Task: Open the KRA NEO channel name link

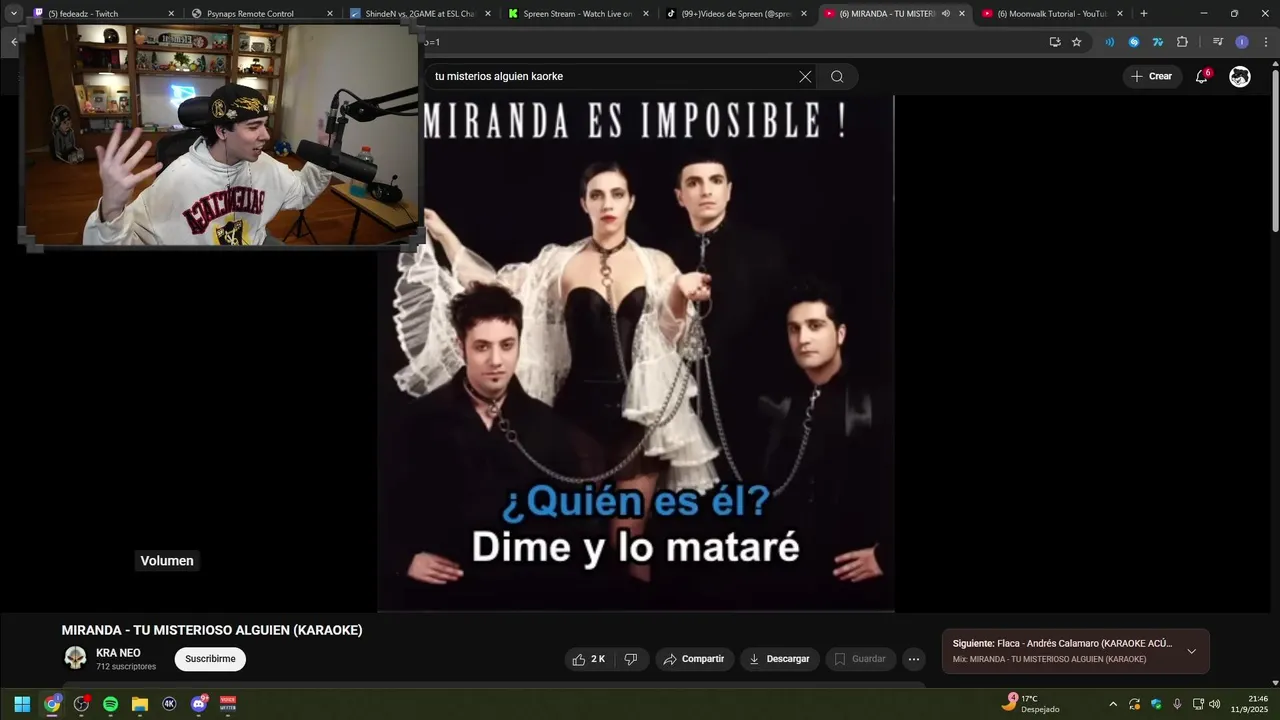Action: (118, 653)
